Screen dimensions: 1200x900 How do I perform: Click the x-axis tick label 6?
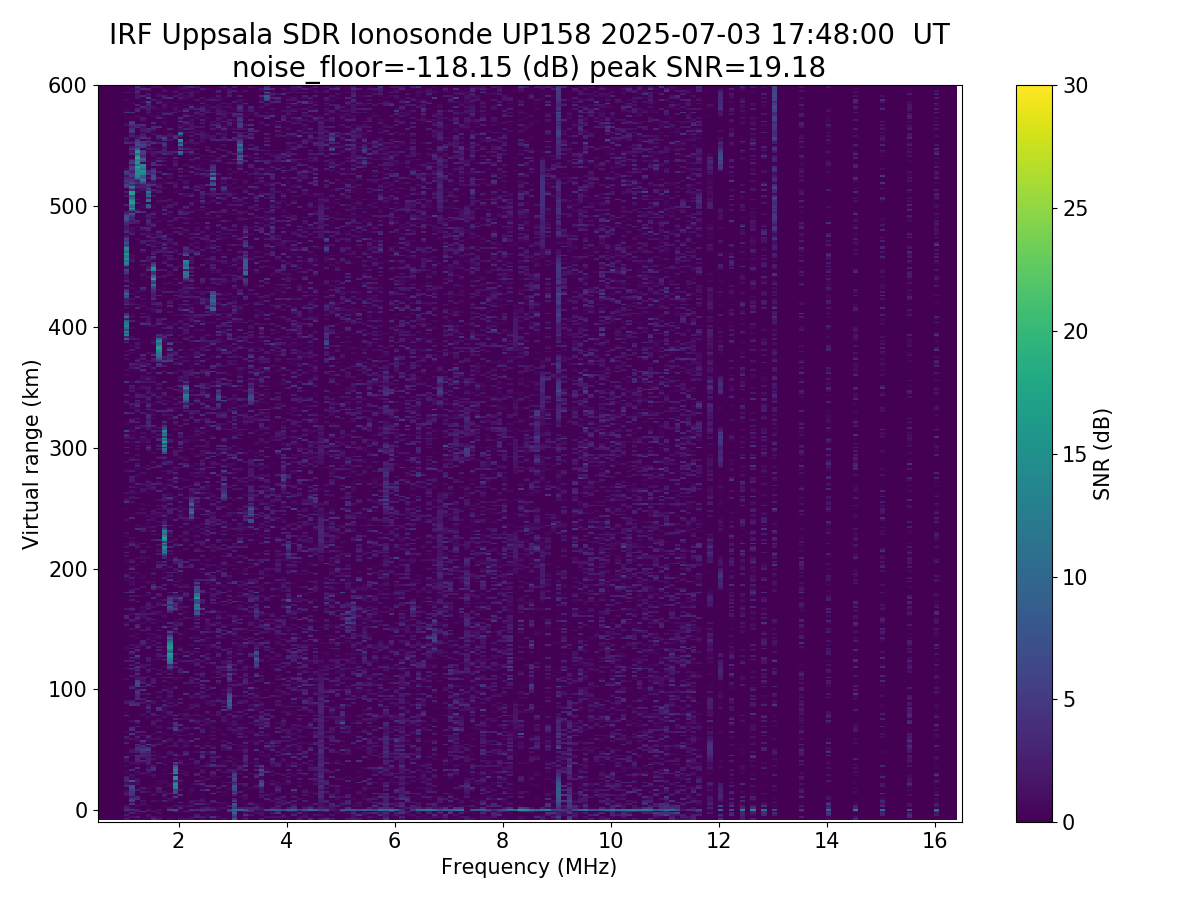pyautogui.click(x=394, y=840)
